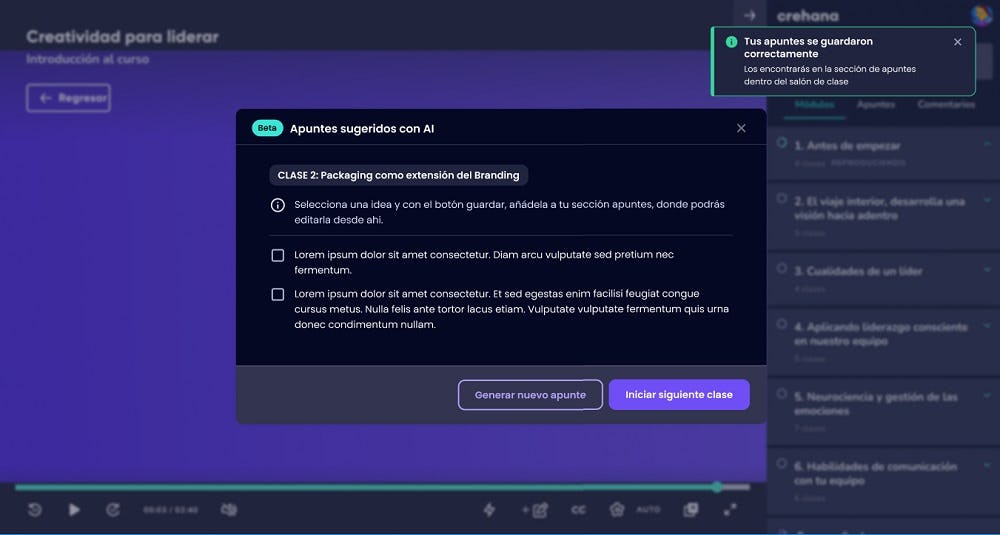Image resolution: width=1000 pixels, height=535 pixels.
Task: Click the green info icon in the notification
Action: (732, 41)
